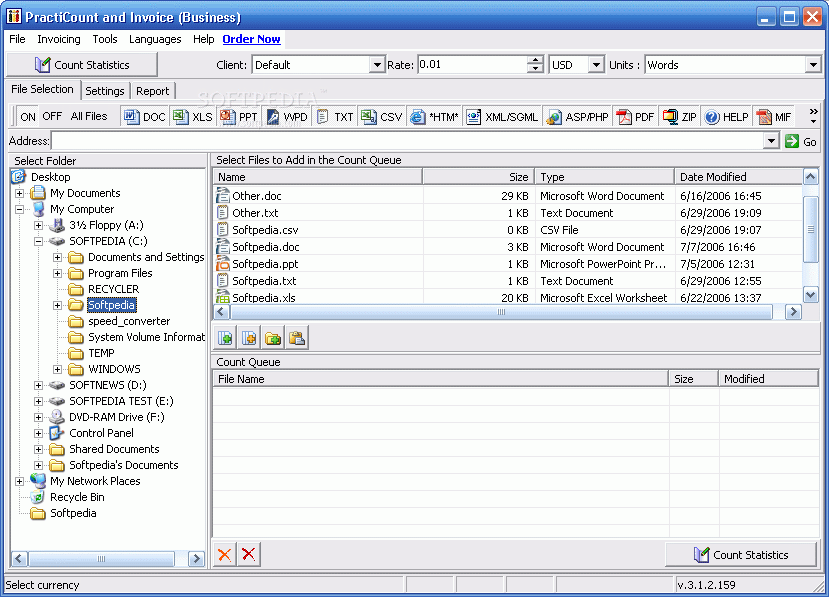Screen dimensions: 829x597
Task: Select the Other.doc file row
Action: click(508, 196)
